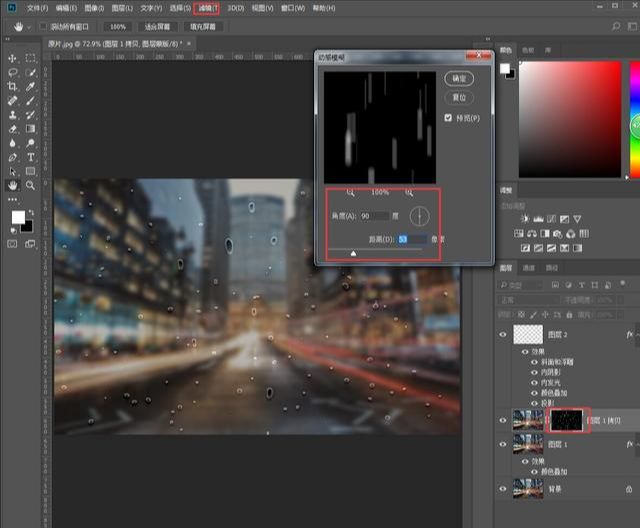Select the Path Selection tool
The height and width of the screenshot is (528, 640).
click(x=12, y=171)
